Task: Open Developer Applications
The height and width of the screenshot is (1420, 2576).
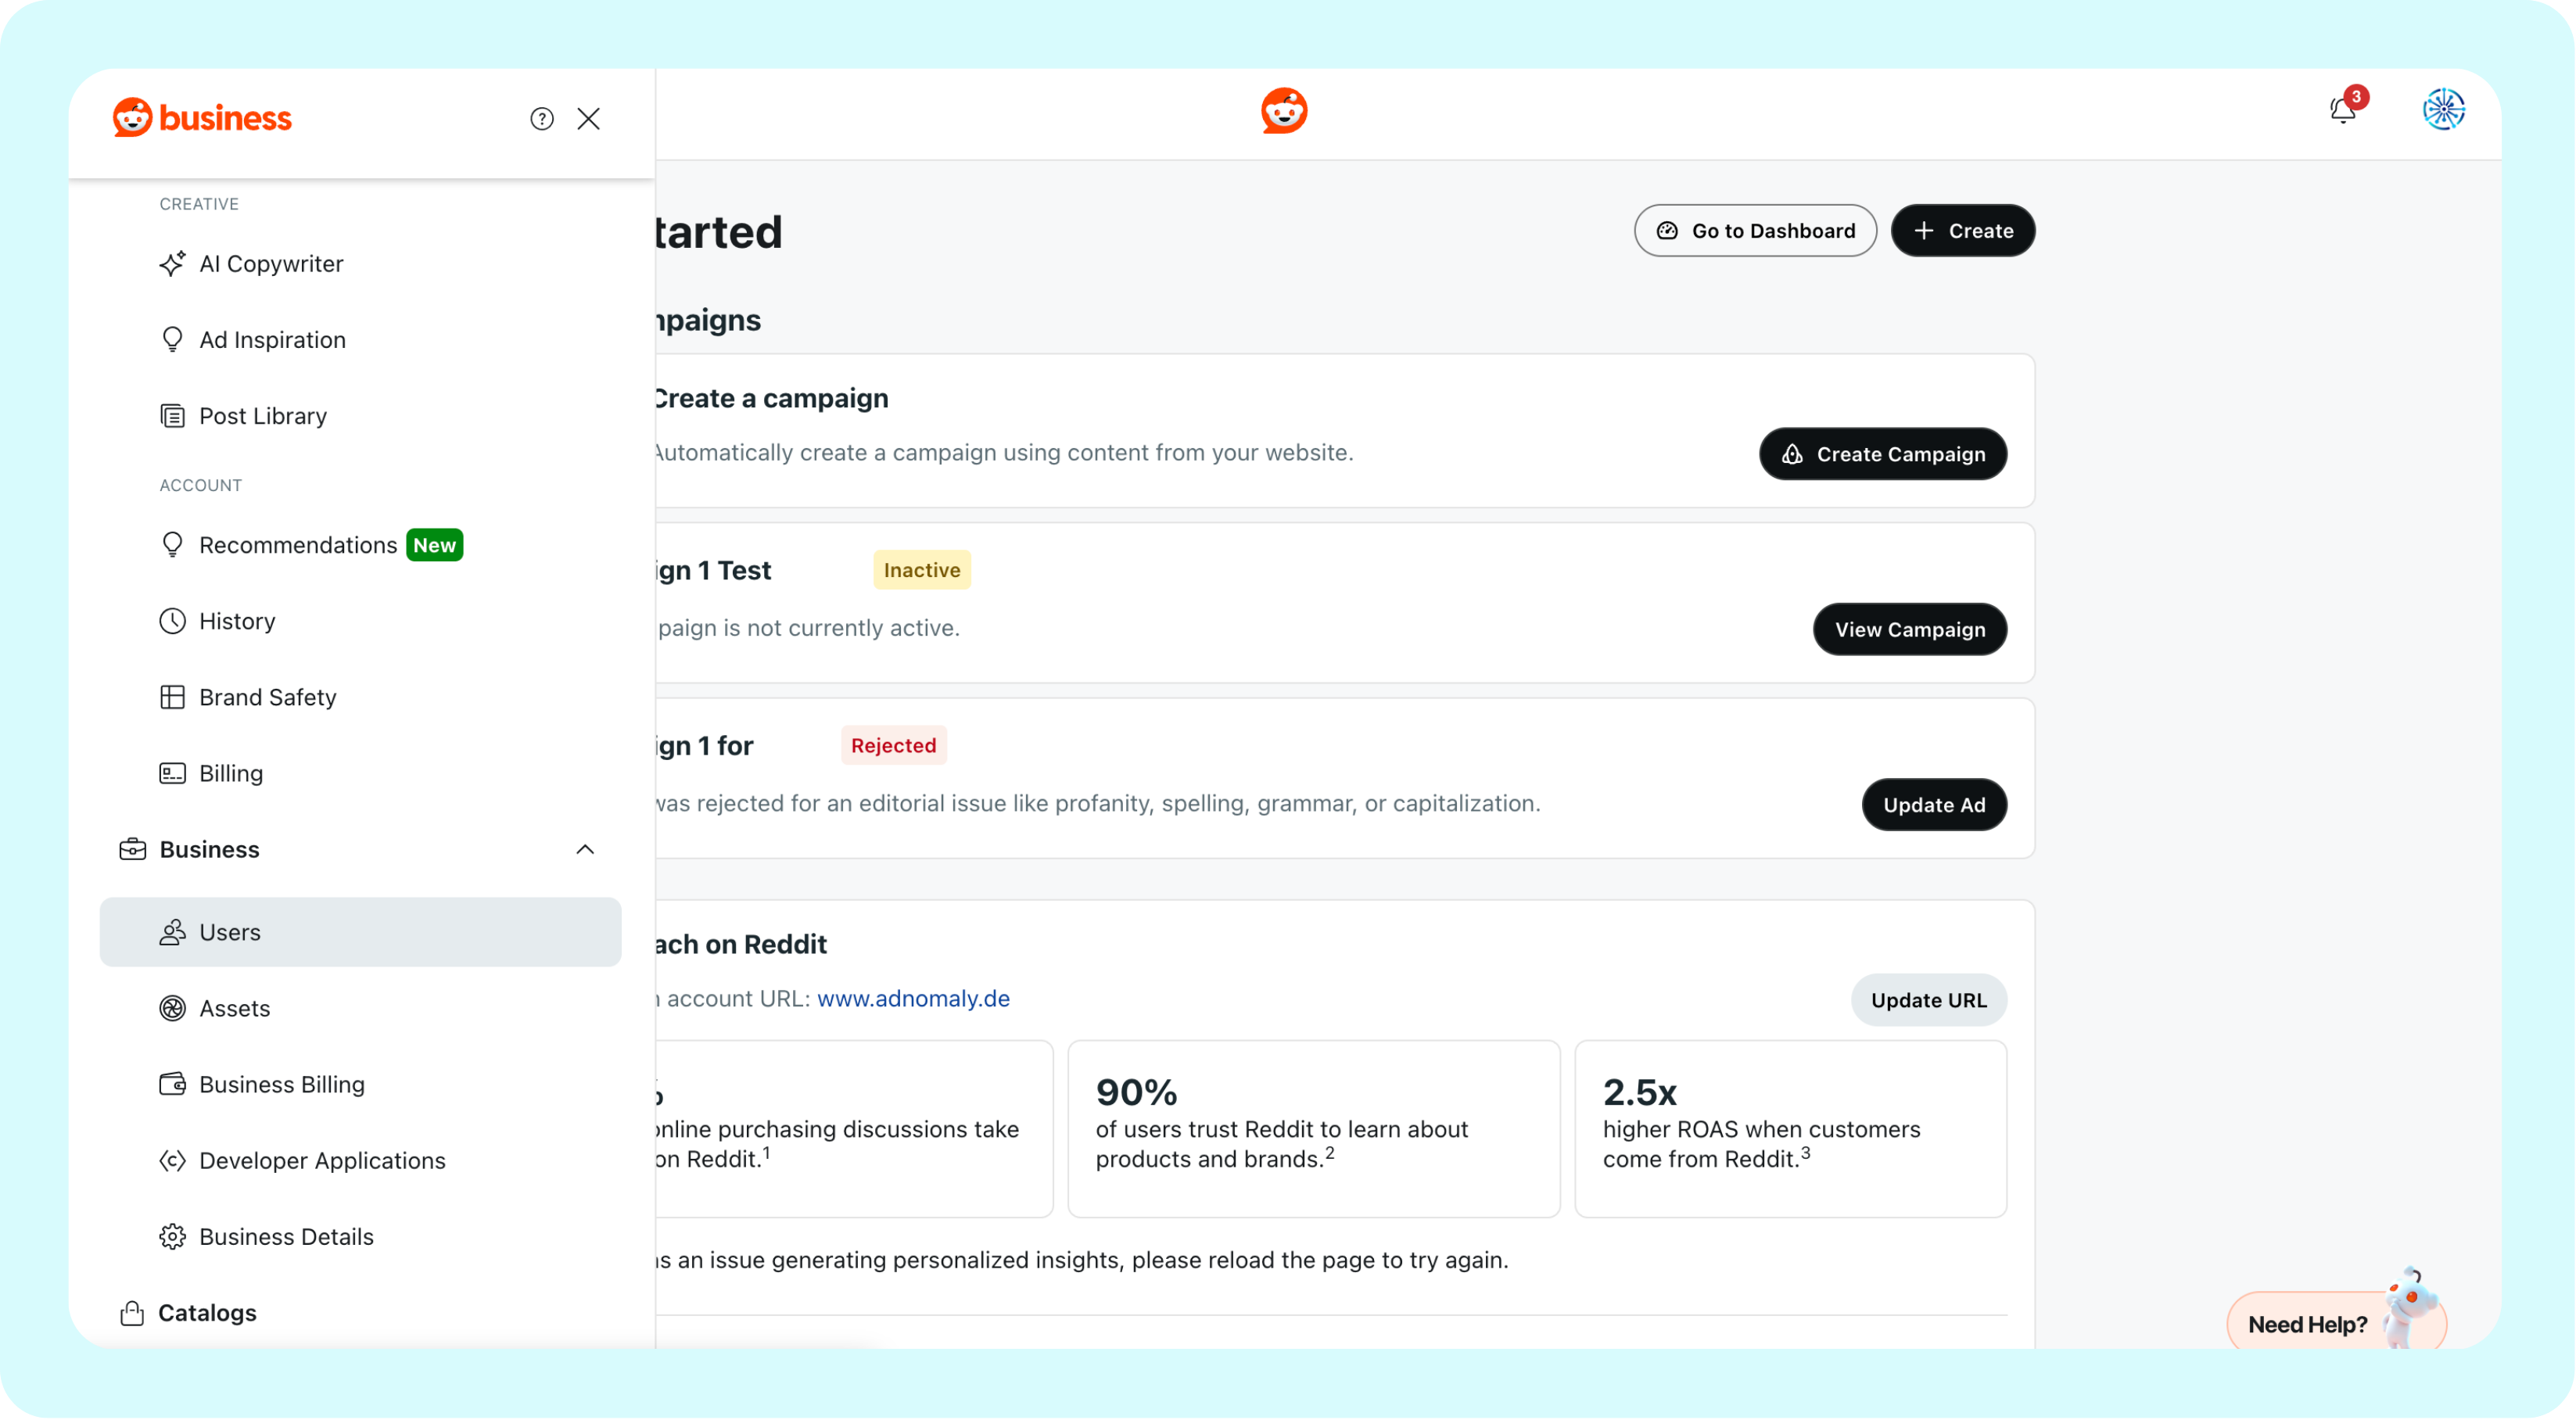Action: pyautogui.click(x=322, y=1160)
